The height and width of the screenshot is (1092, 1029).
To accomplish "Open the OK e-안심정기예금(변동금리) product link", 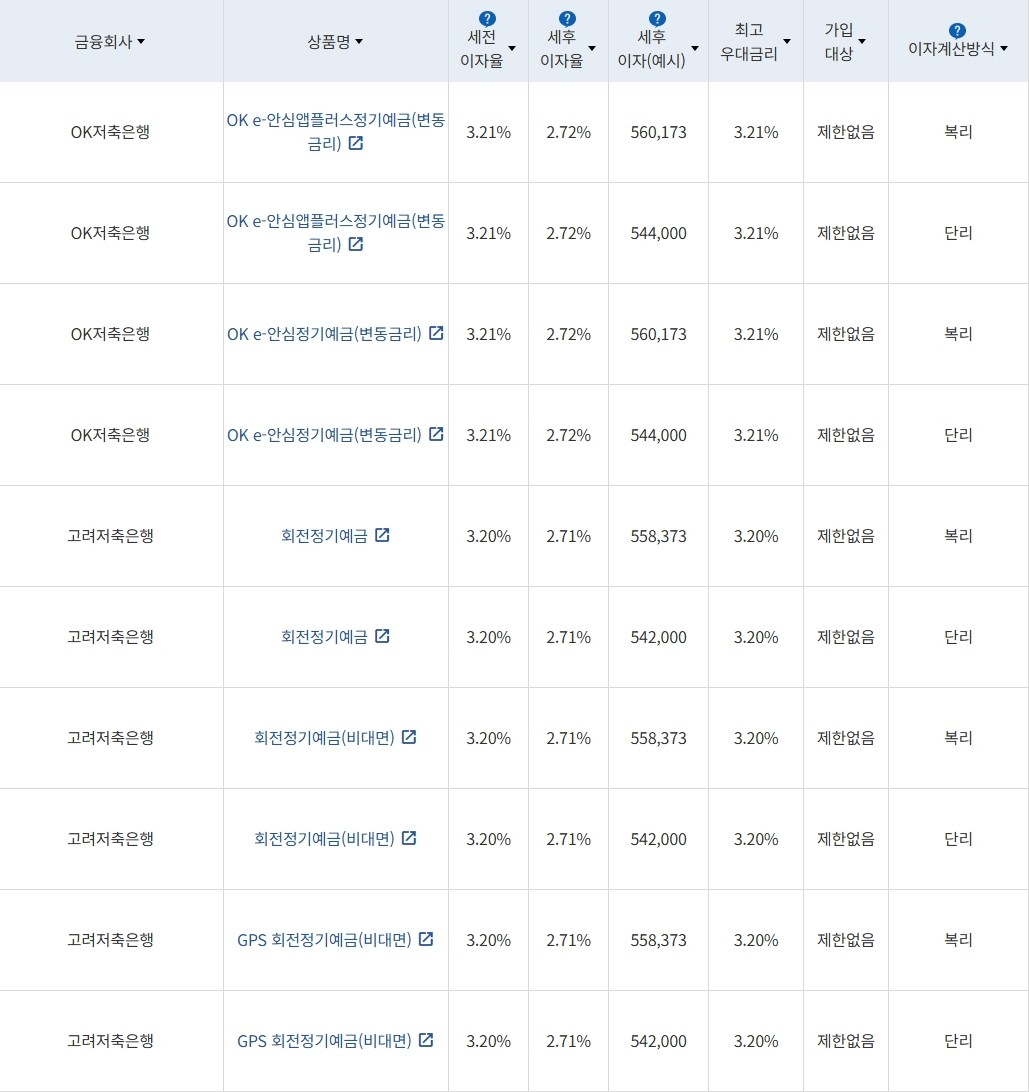I will [x=323, y=334].
